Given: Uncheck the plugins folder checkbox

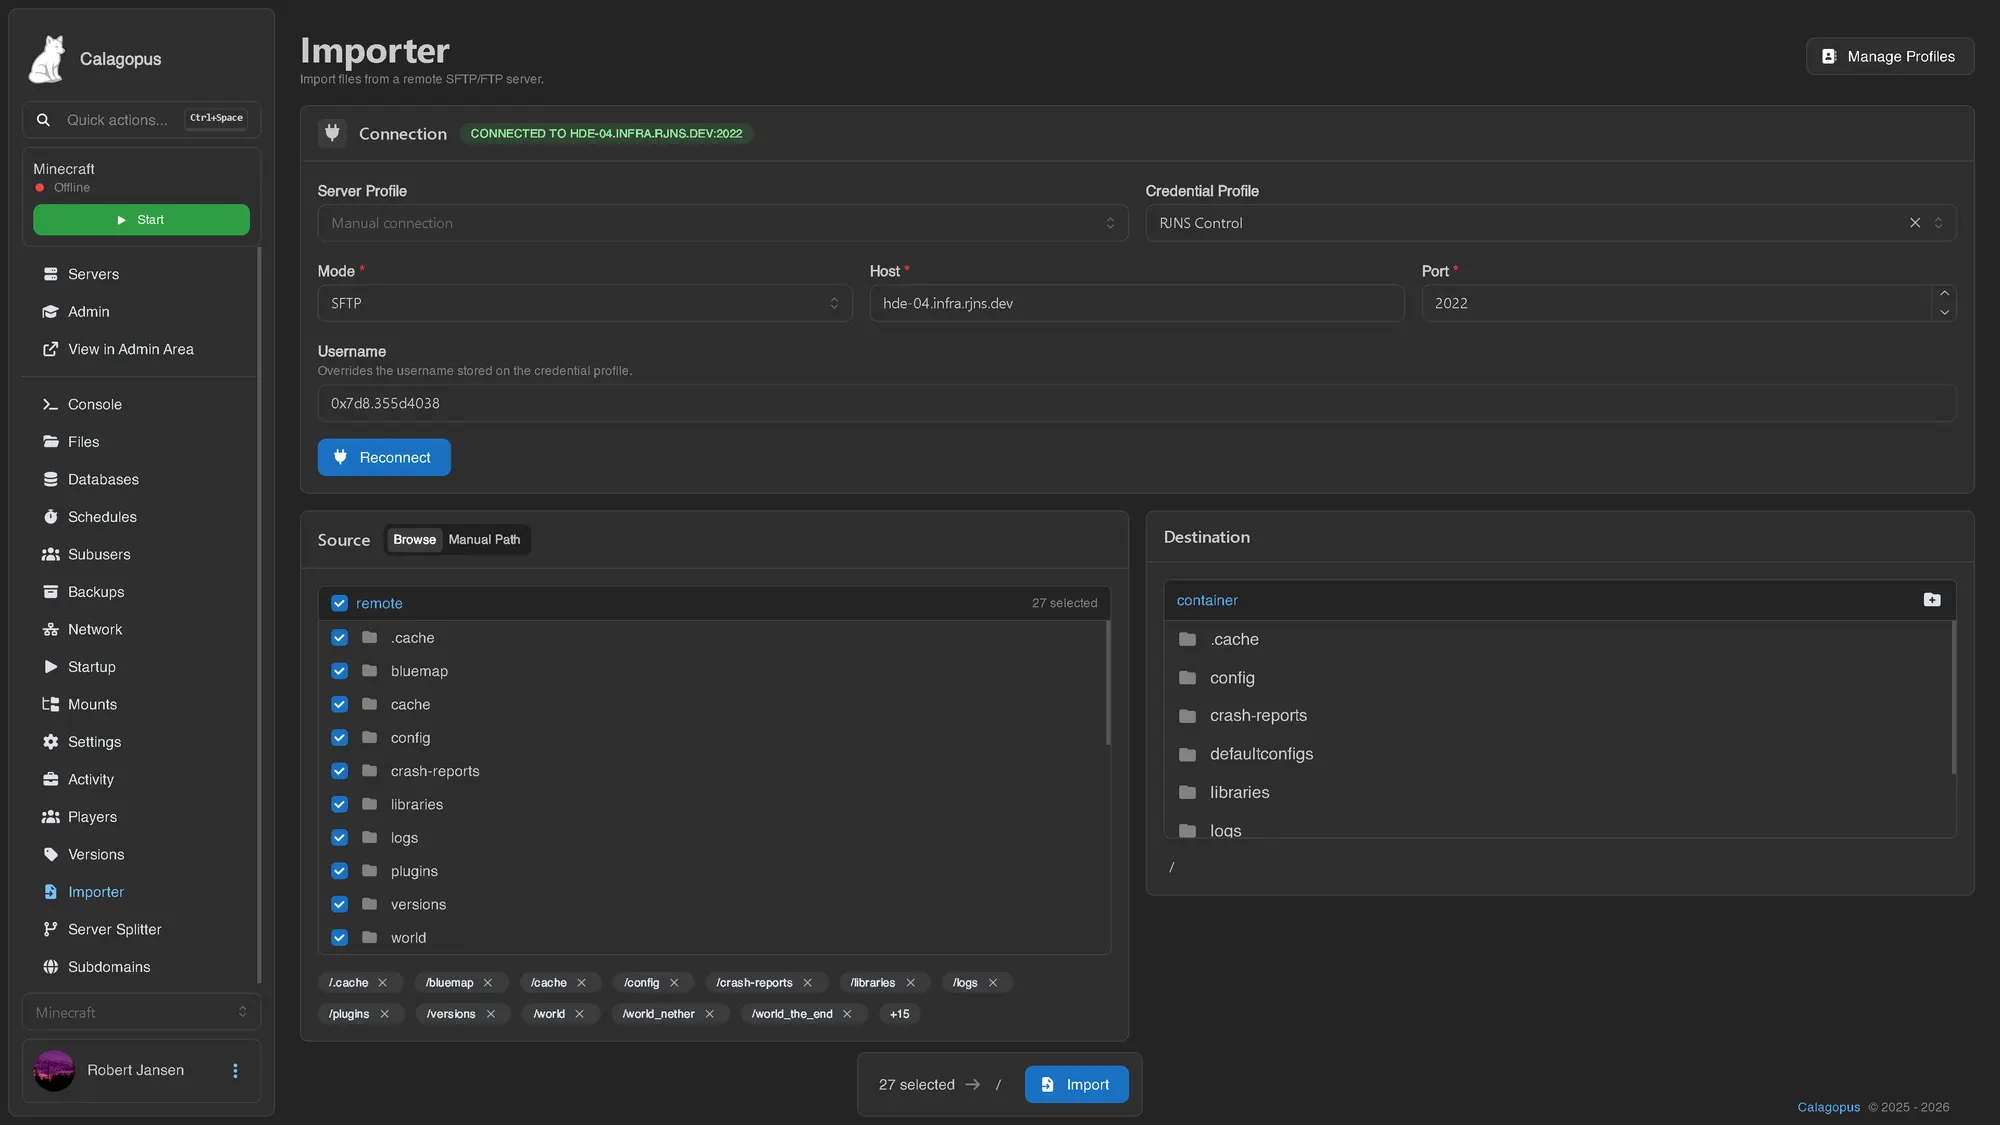Looking at the screenshot, I should (x=339, y=871).
